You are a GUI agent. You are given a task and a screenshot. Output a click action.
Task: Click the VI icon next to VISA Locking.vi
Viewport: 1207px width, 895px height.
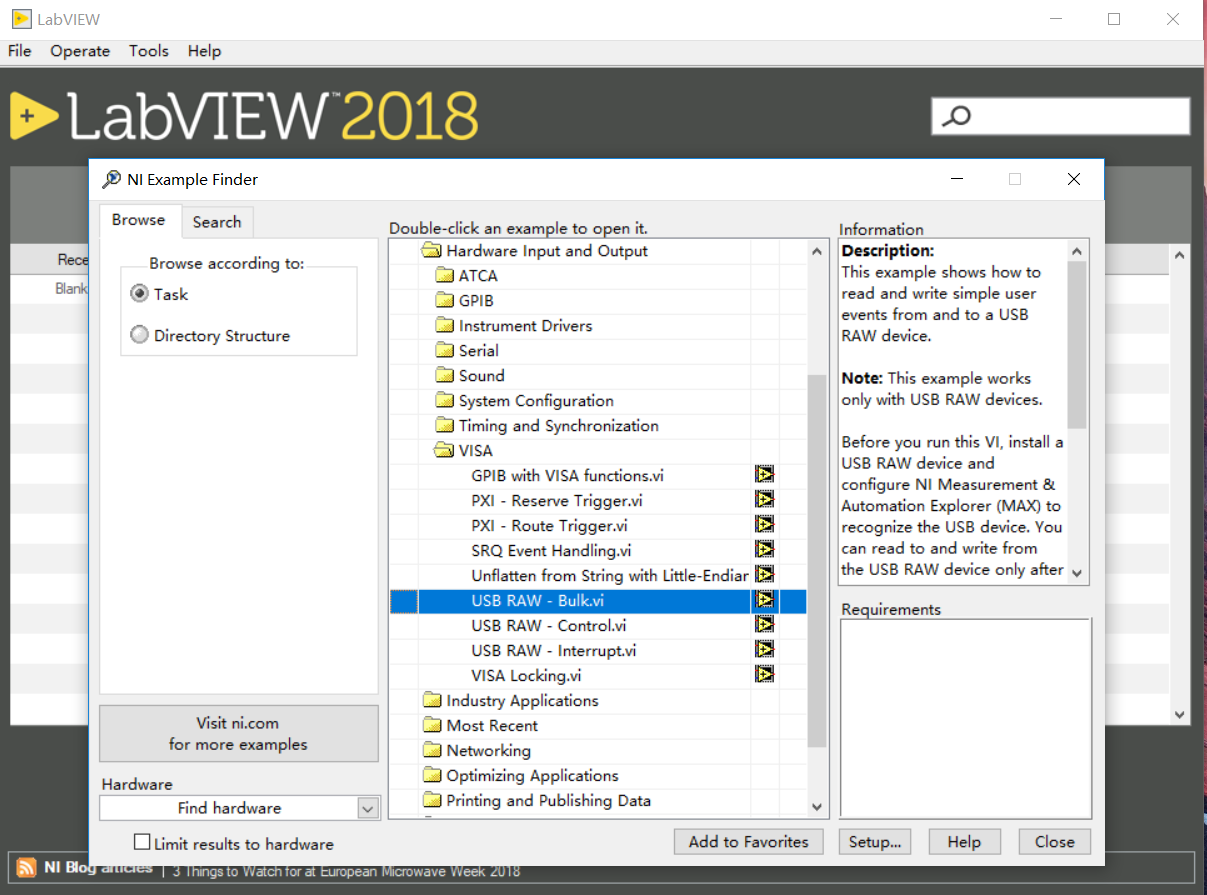764,674
